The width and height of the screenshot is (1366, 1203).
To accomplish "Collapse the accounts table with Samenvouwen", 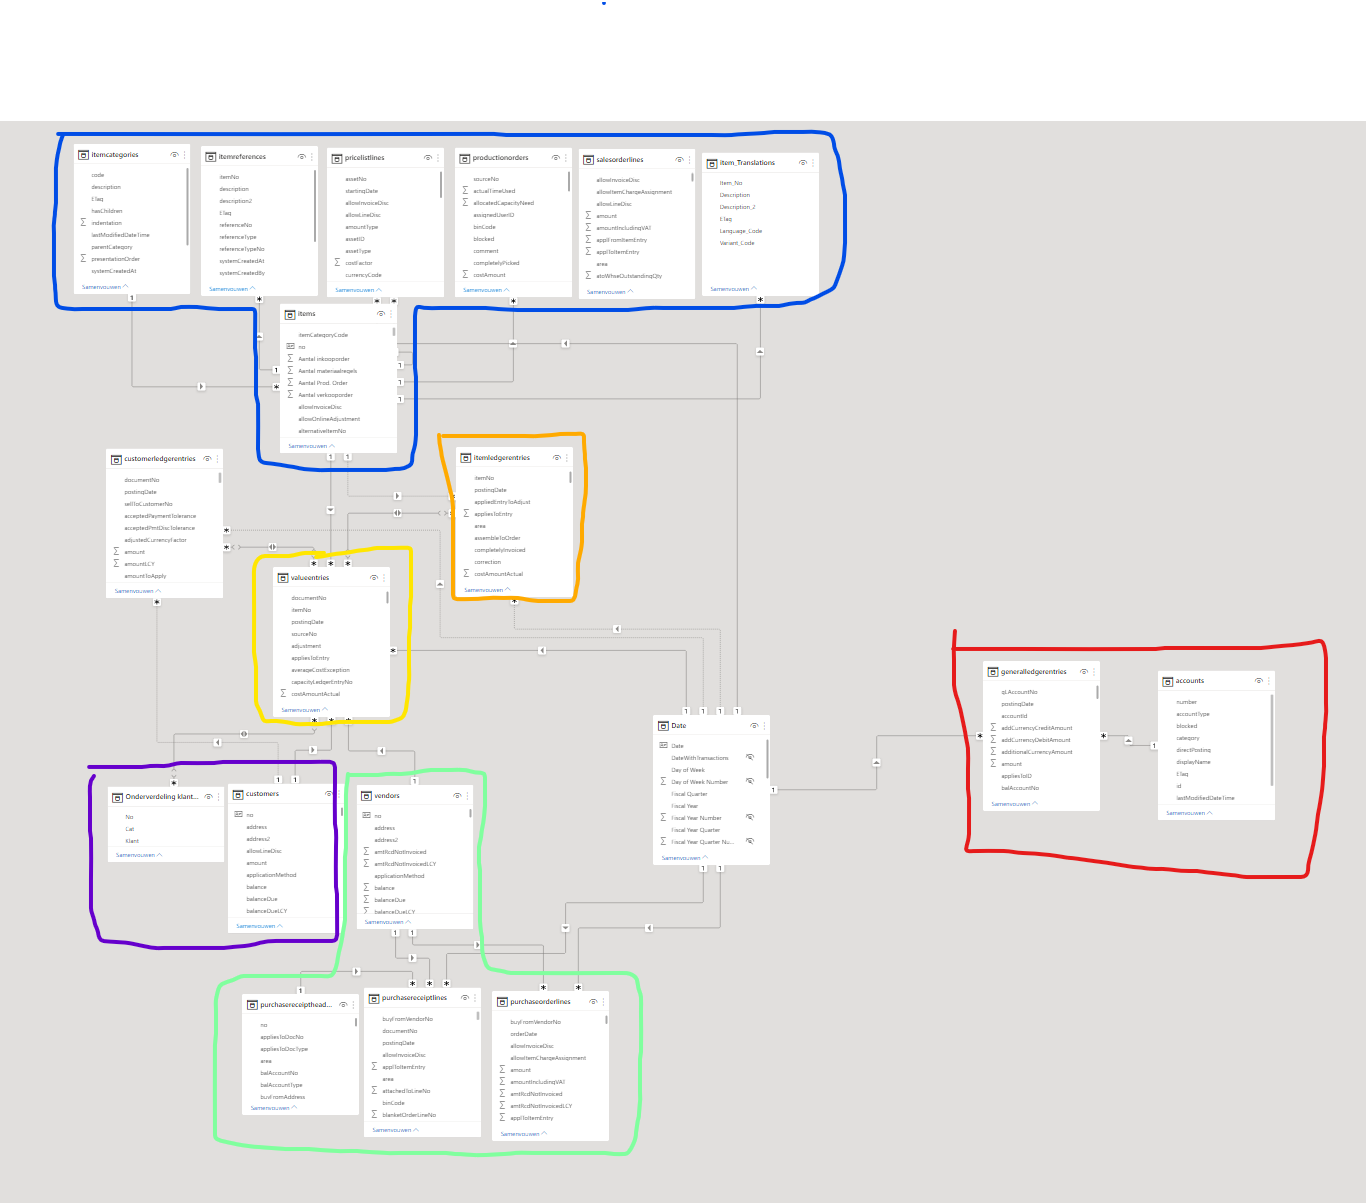I will pos(1189,813).
